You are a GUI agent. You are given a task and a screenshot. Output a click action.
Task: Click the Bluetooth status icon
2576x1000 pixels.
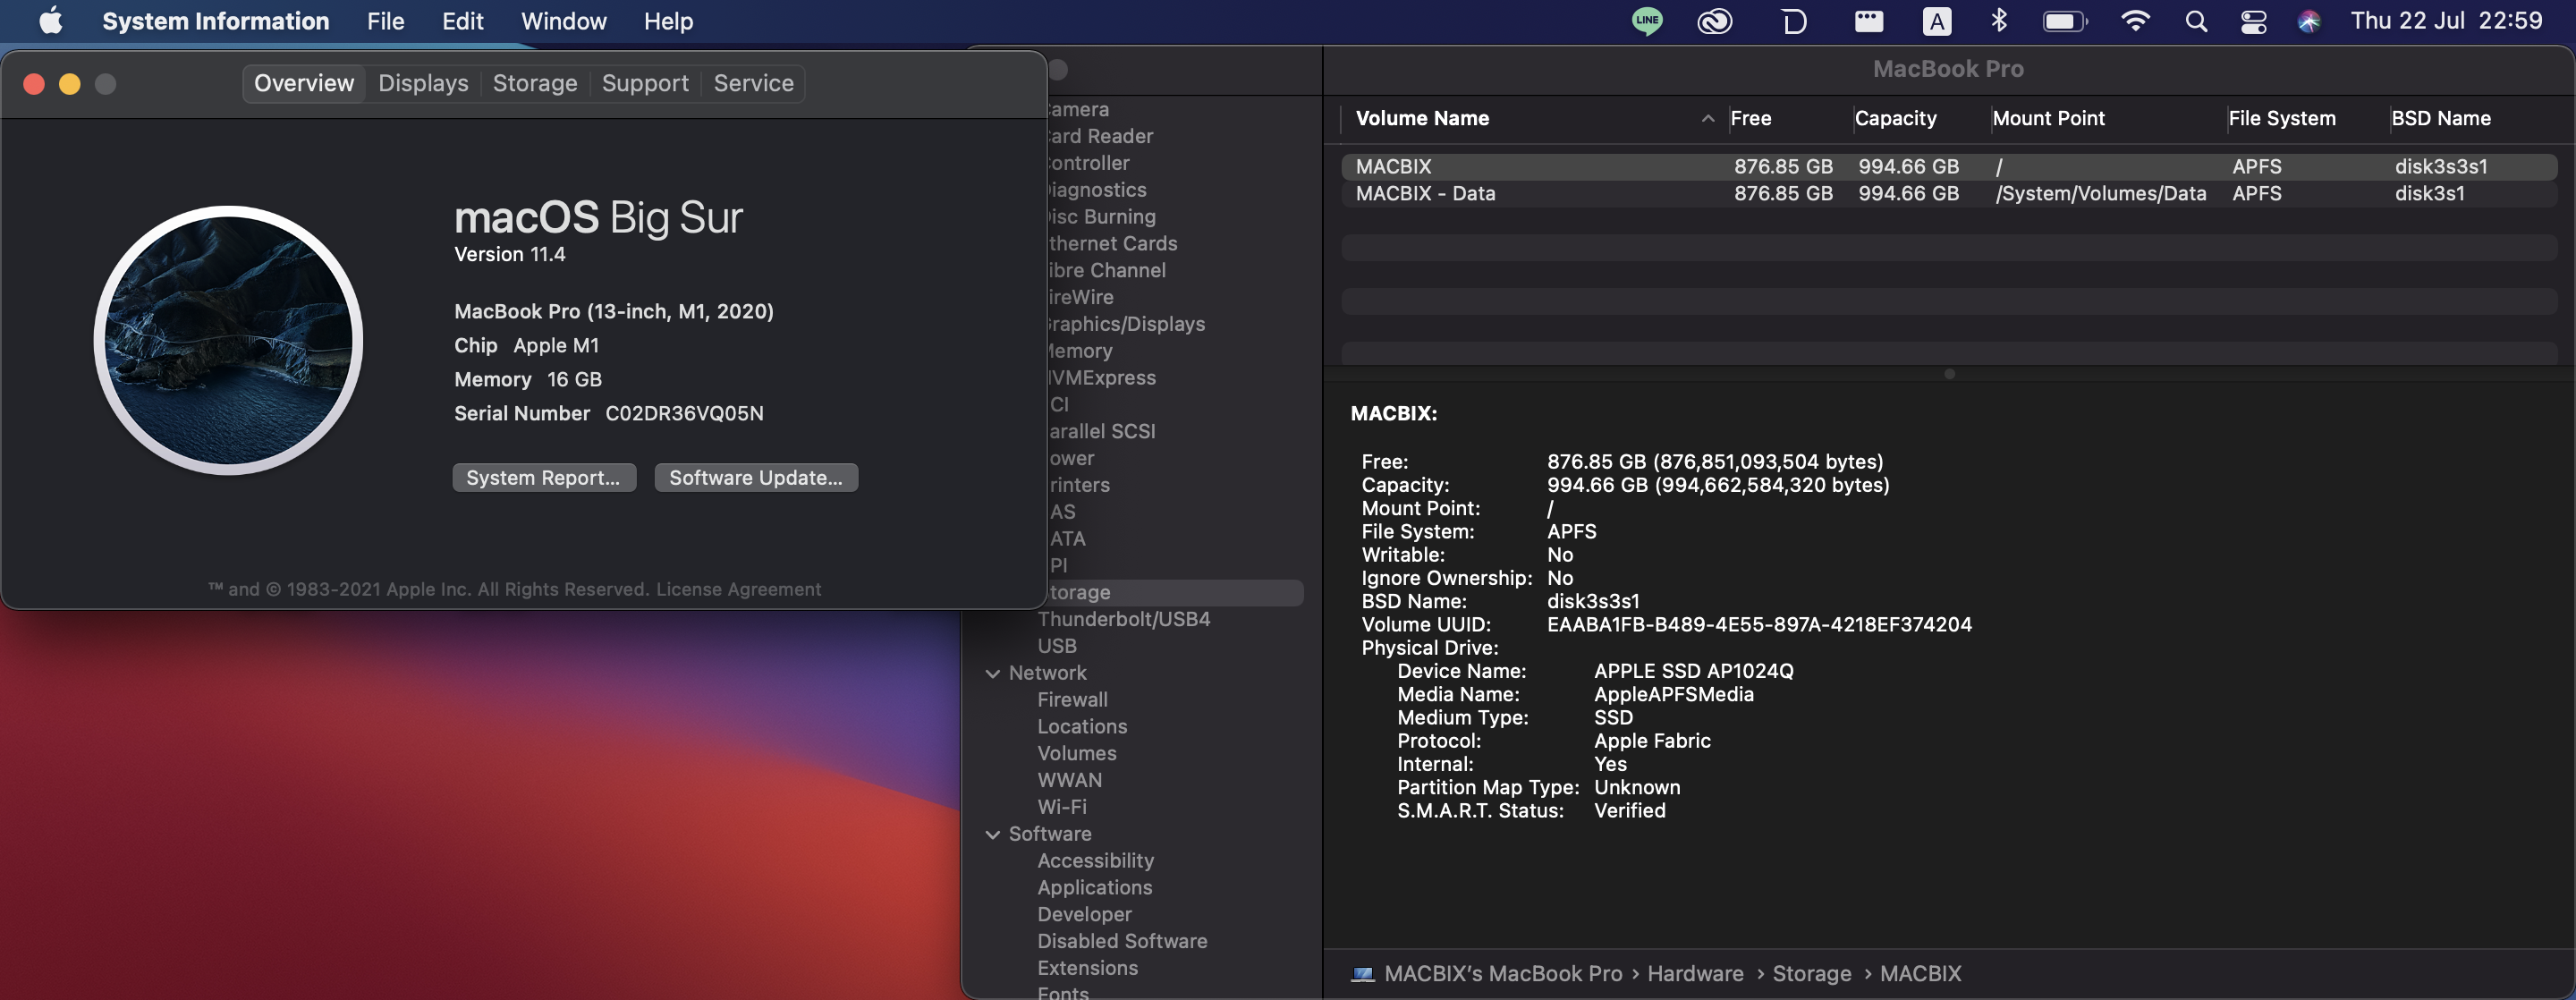click(1997, 21)
